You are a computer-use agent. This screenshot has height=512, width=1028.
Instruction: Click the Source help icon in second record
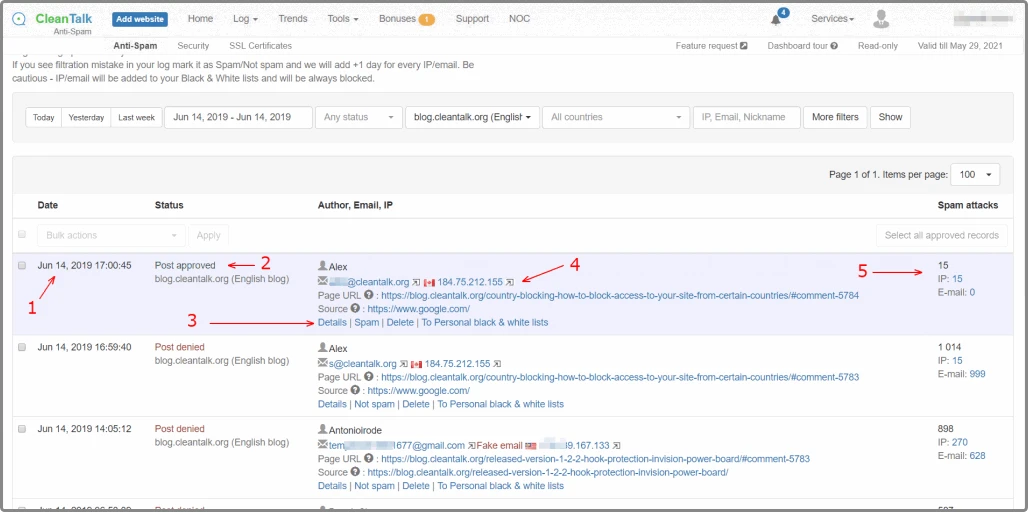coord(357,391)
